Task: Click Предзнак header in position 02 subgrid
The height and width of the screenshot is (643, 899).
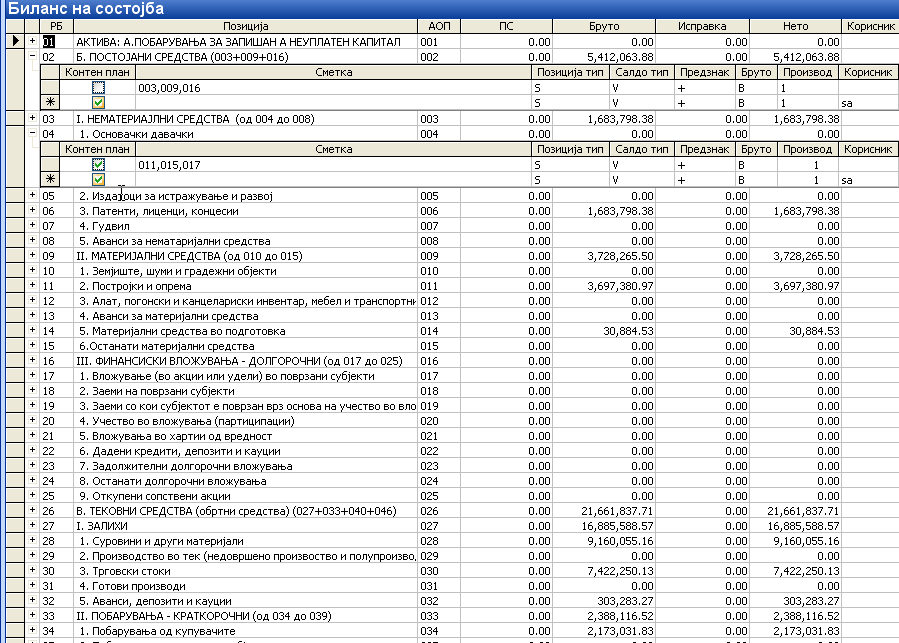Action: point(705,72)
